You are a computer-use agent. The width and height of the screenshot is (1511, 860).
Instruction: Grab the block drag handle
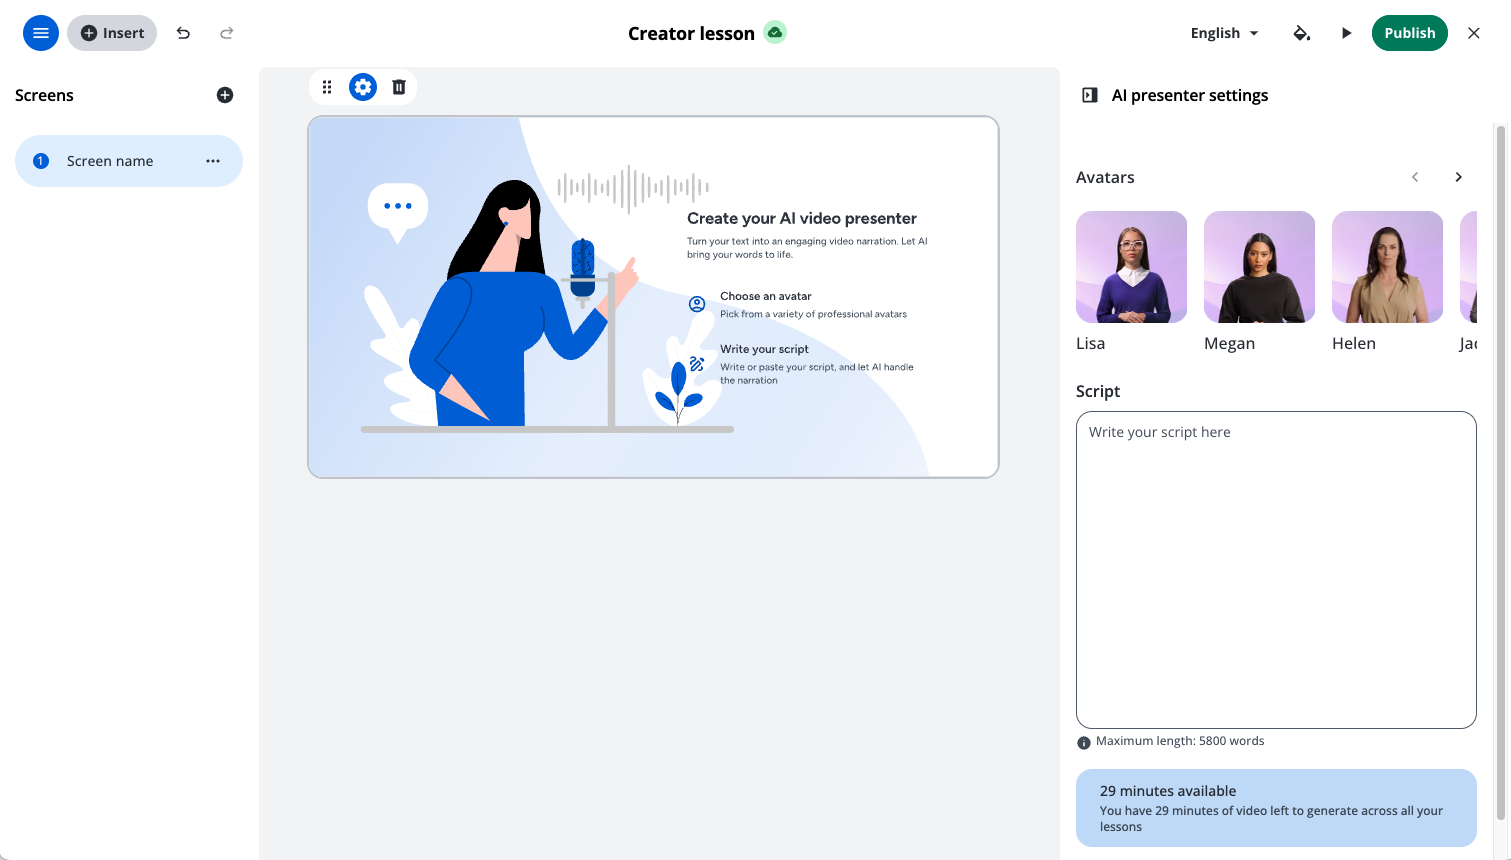327,87
